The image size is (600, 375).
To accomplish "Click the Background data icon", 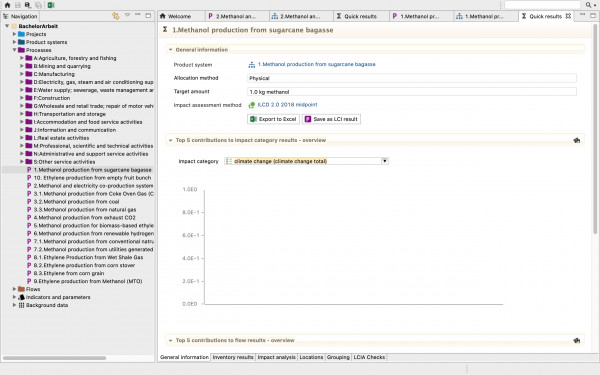I will 21,305.
